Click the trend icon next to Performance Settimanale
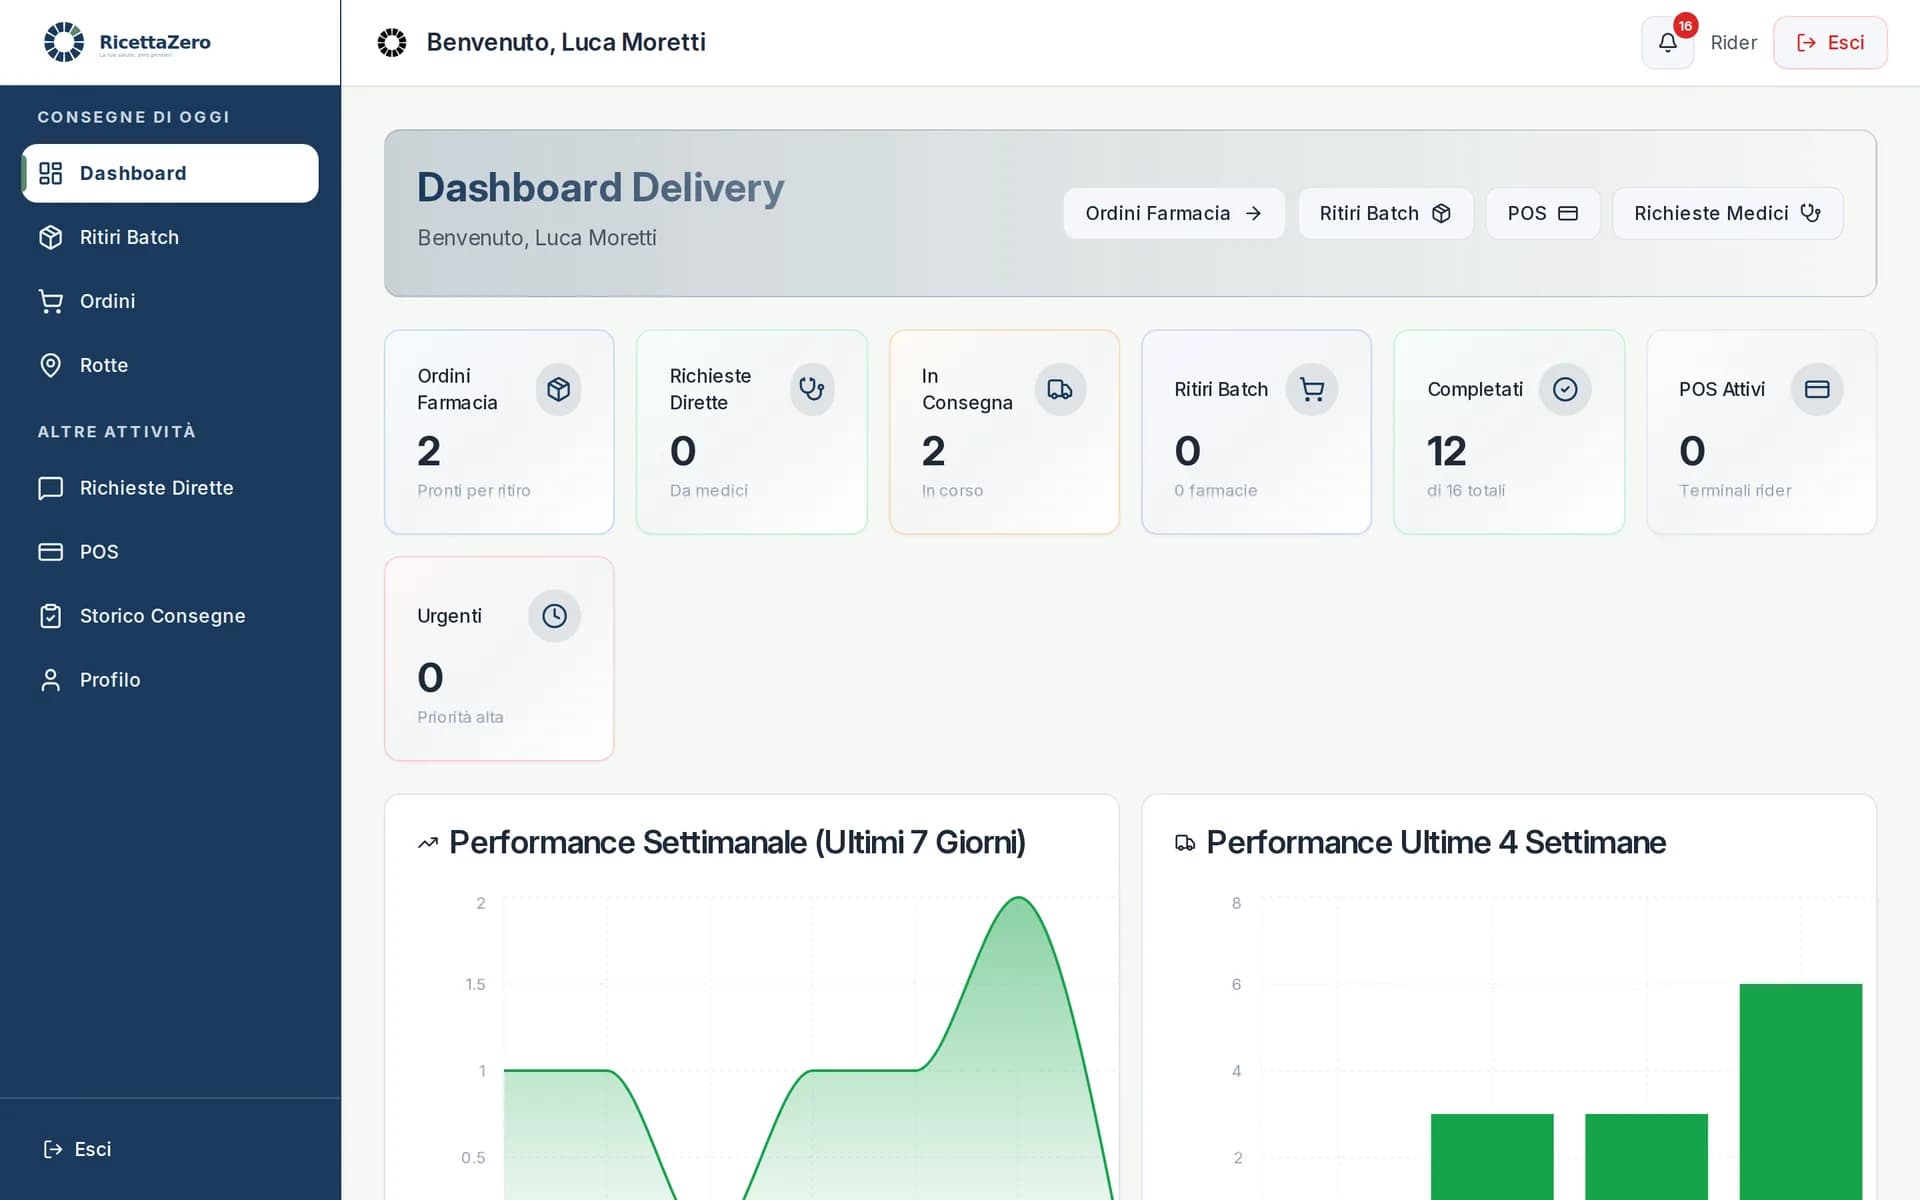Screen dimensions: 1920x1200 tap(428, 843)
